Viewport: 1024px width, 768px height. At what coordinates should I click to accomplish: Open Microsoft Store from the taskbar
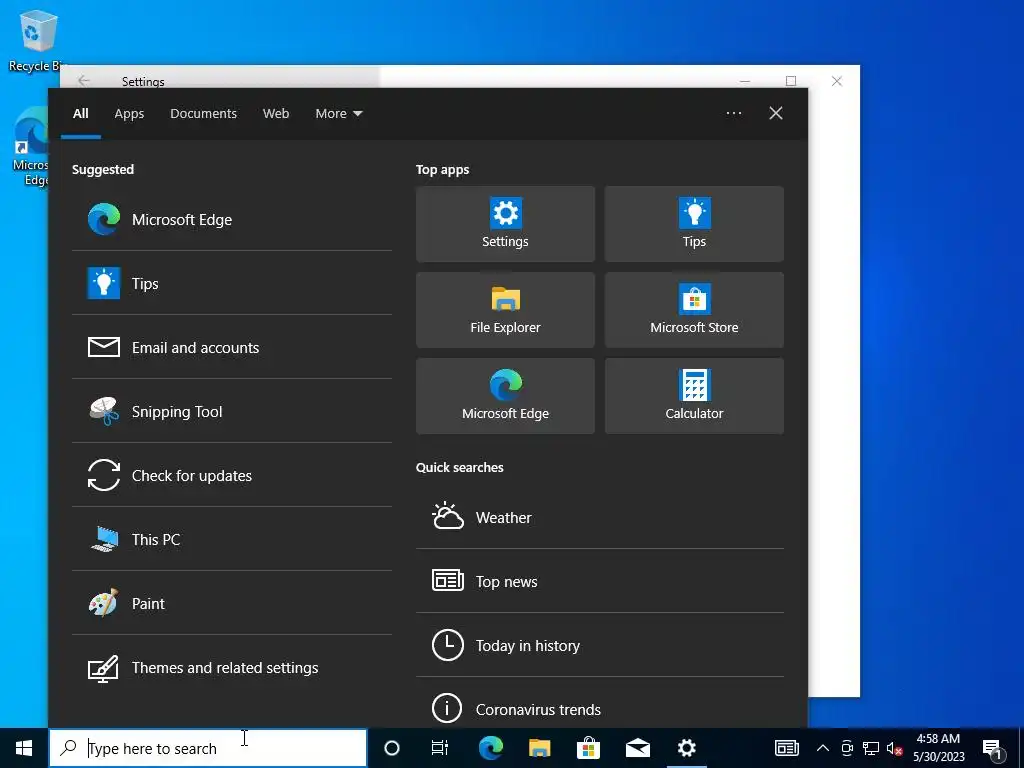coord(588,748)
